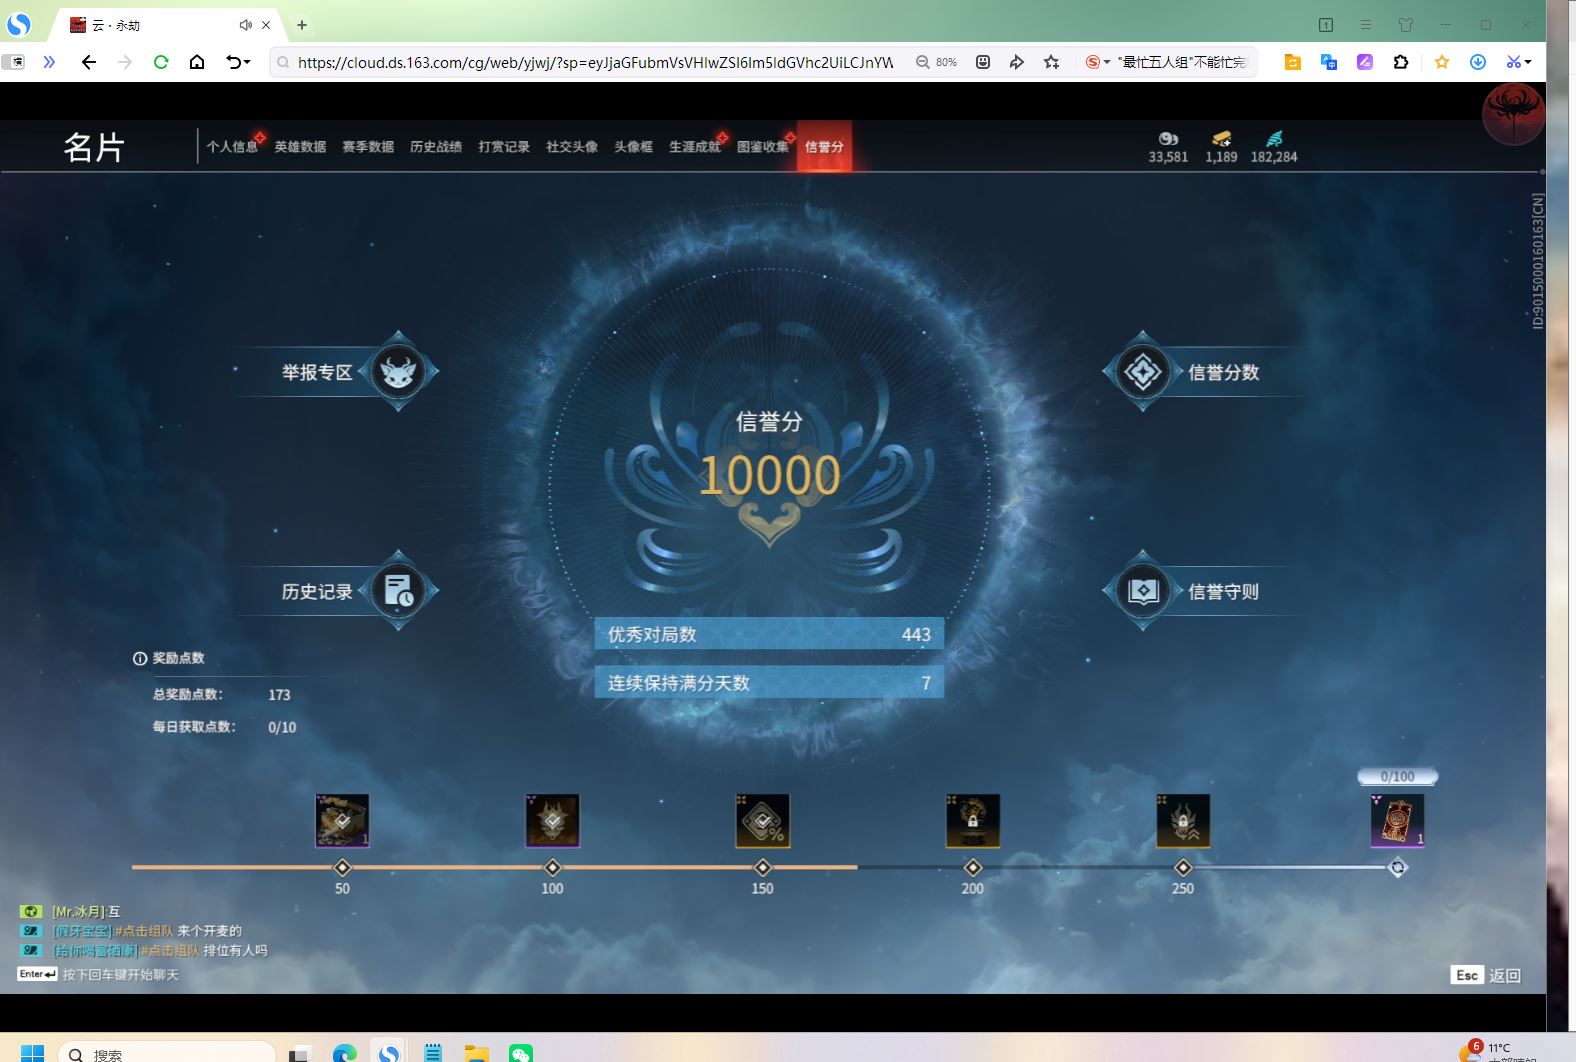
Task: Click the Esc 返回 button
Action: point(1486,975)
